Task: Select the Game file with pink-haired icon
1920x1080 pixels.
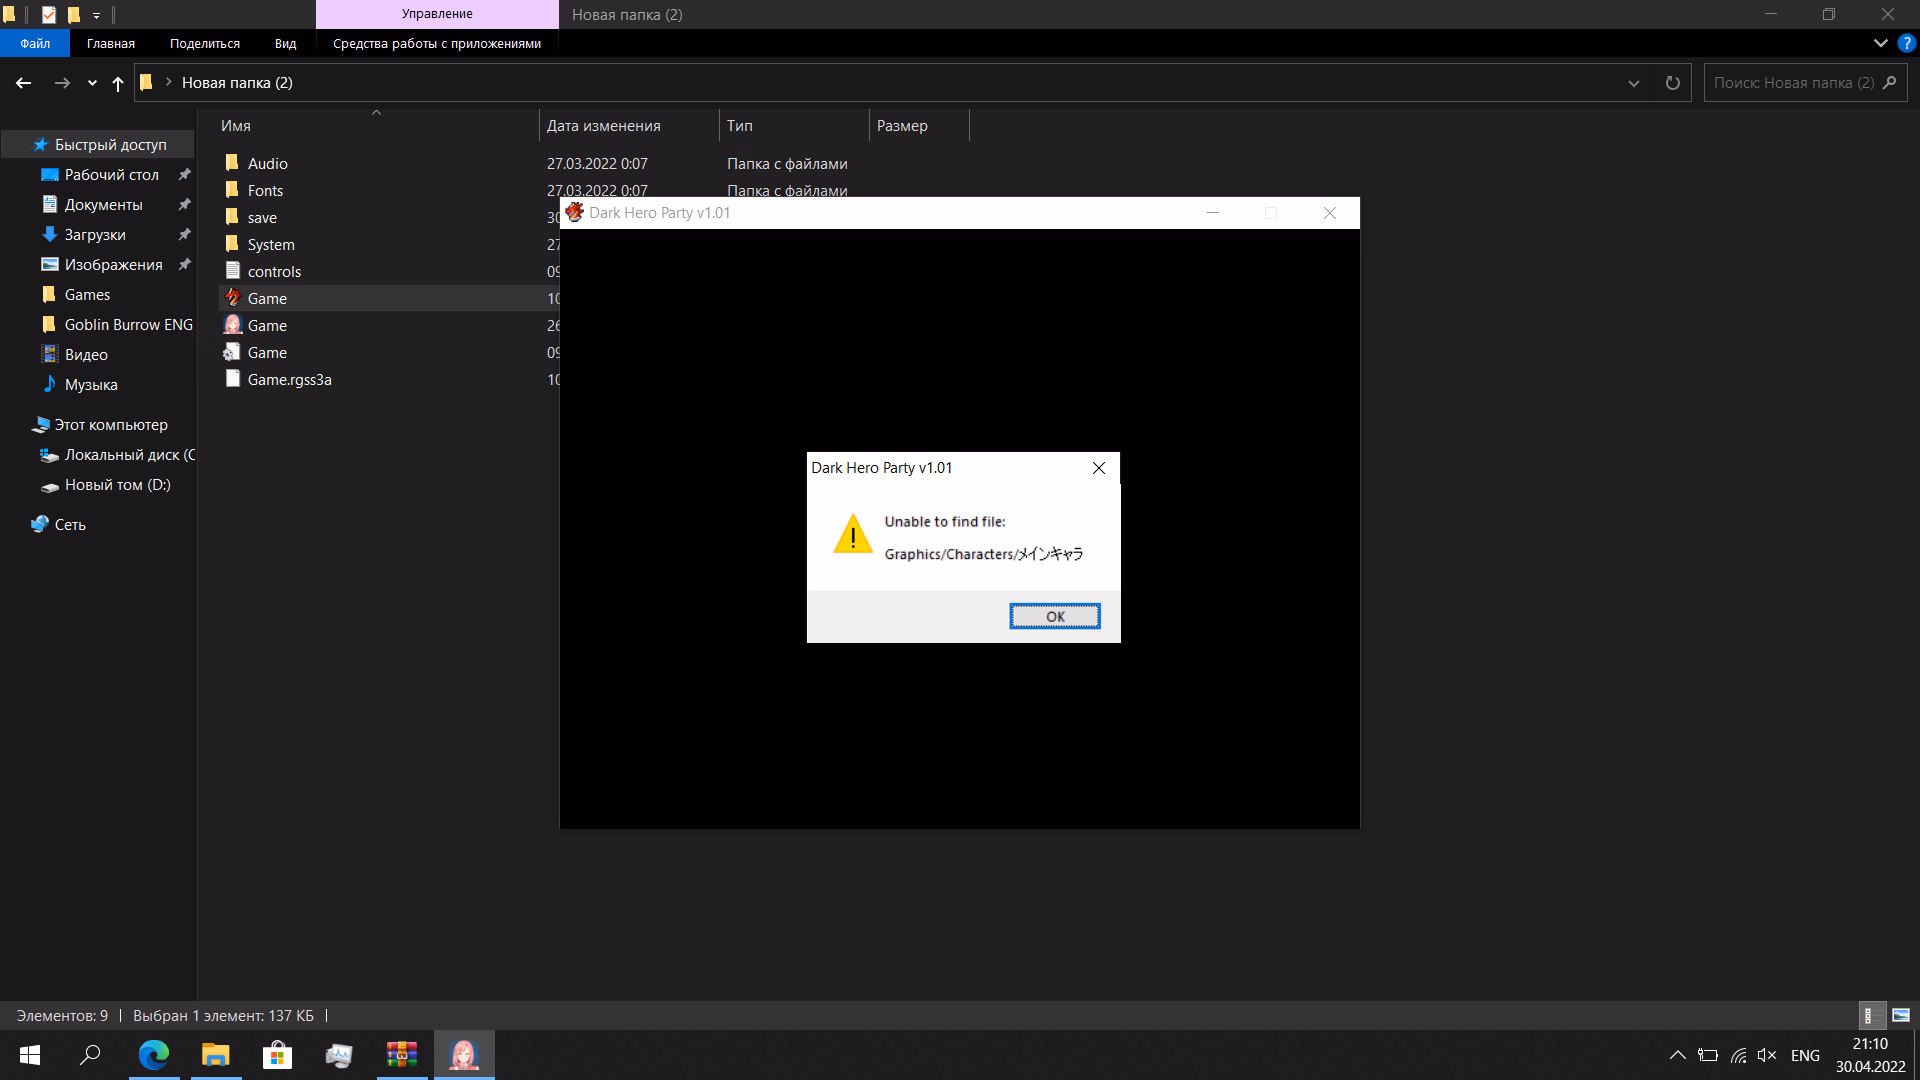Action: tap(267, 325)
